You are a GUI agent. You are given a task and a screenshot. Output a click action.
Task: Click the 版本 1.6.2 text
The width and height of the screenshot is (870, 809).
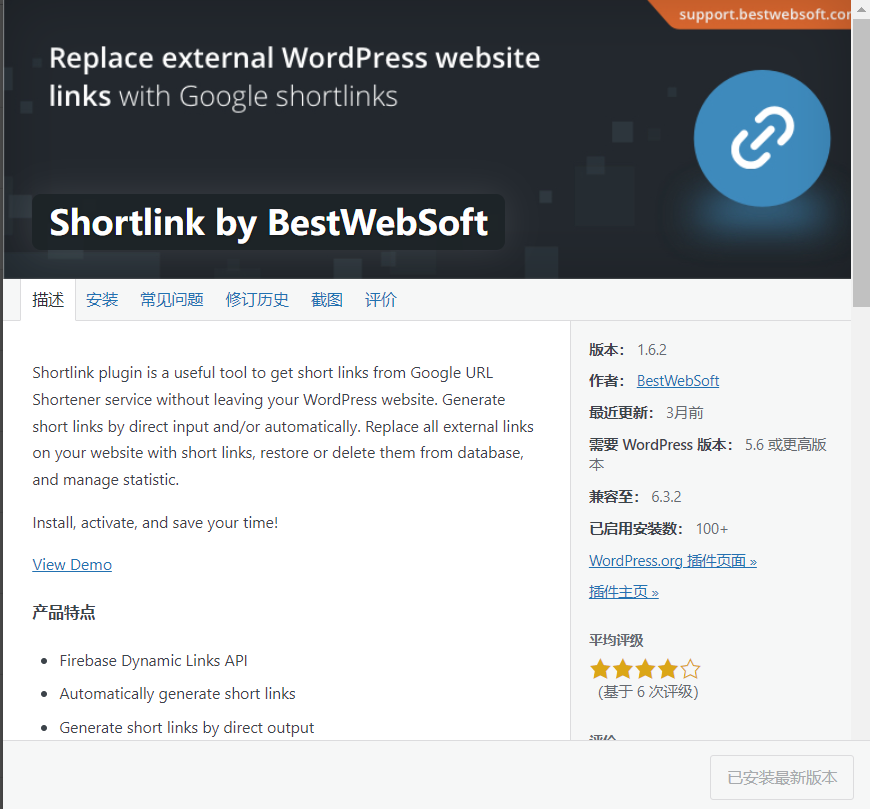point(628,350)
